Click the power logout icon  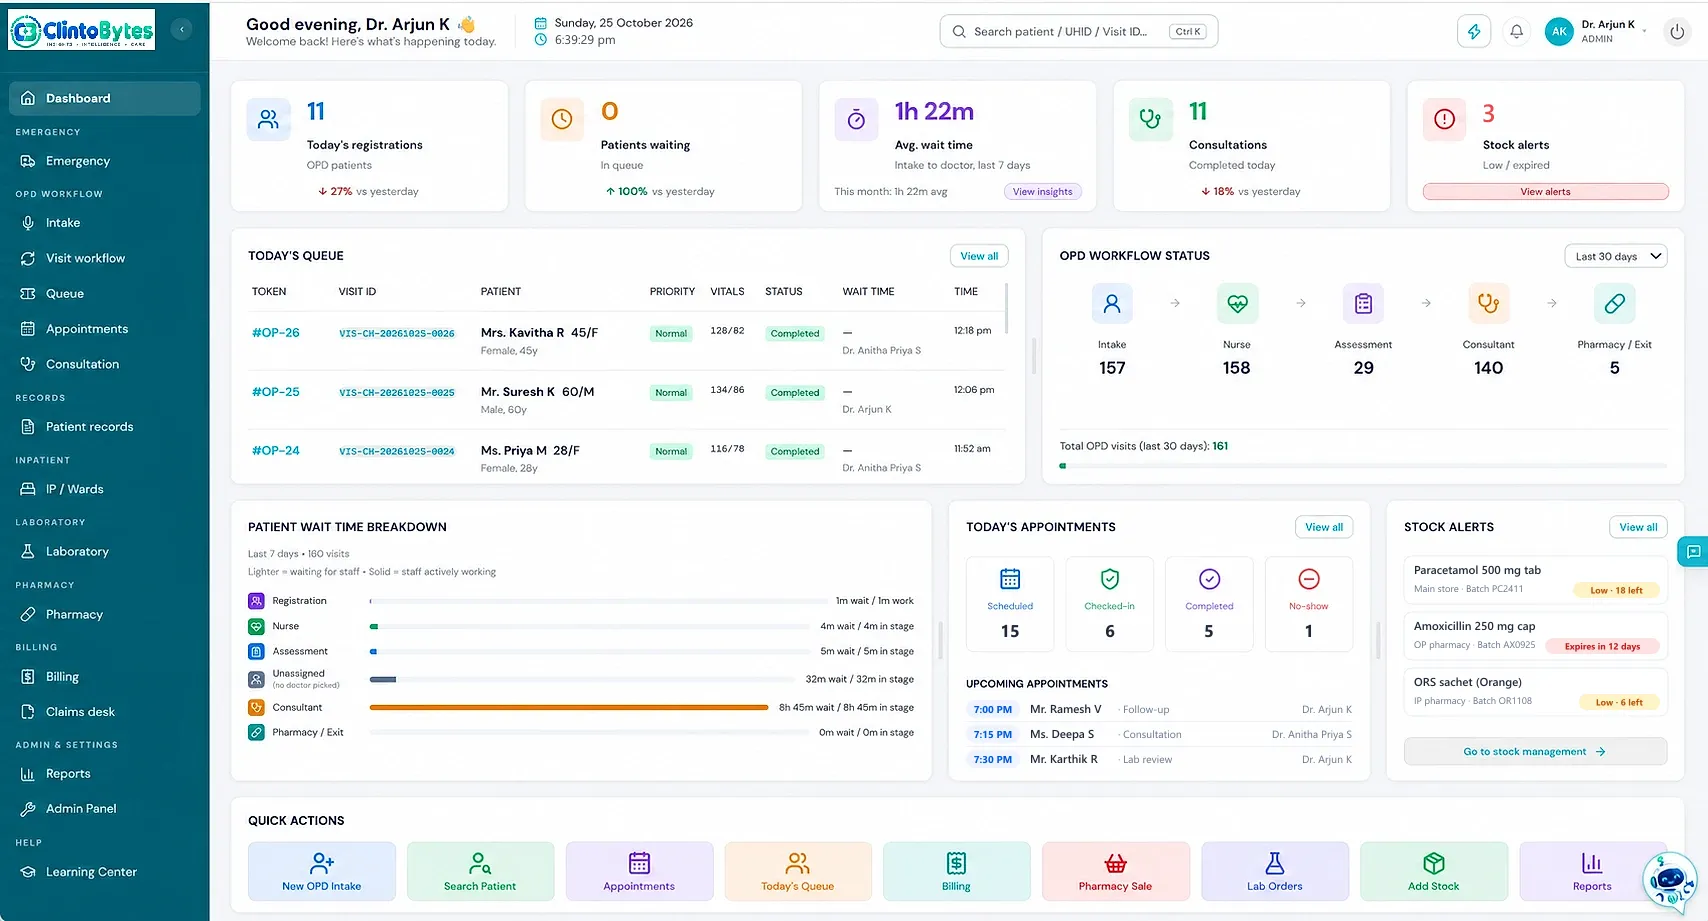tap(1677, 32)
